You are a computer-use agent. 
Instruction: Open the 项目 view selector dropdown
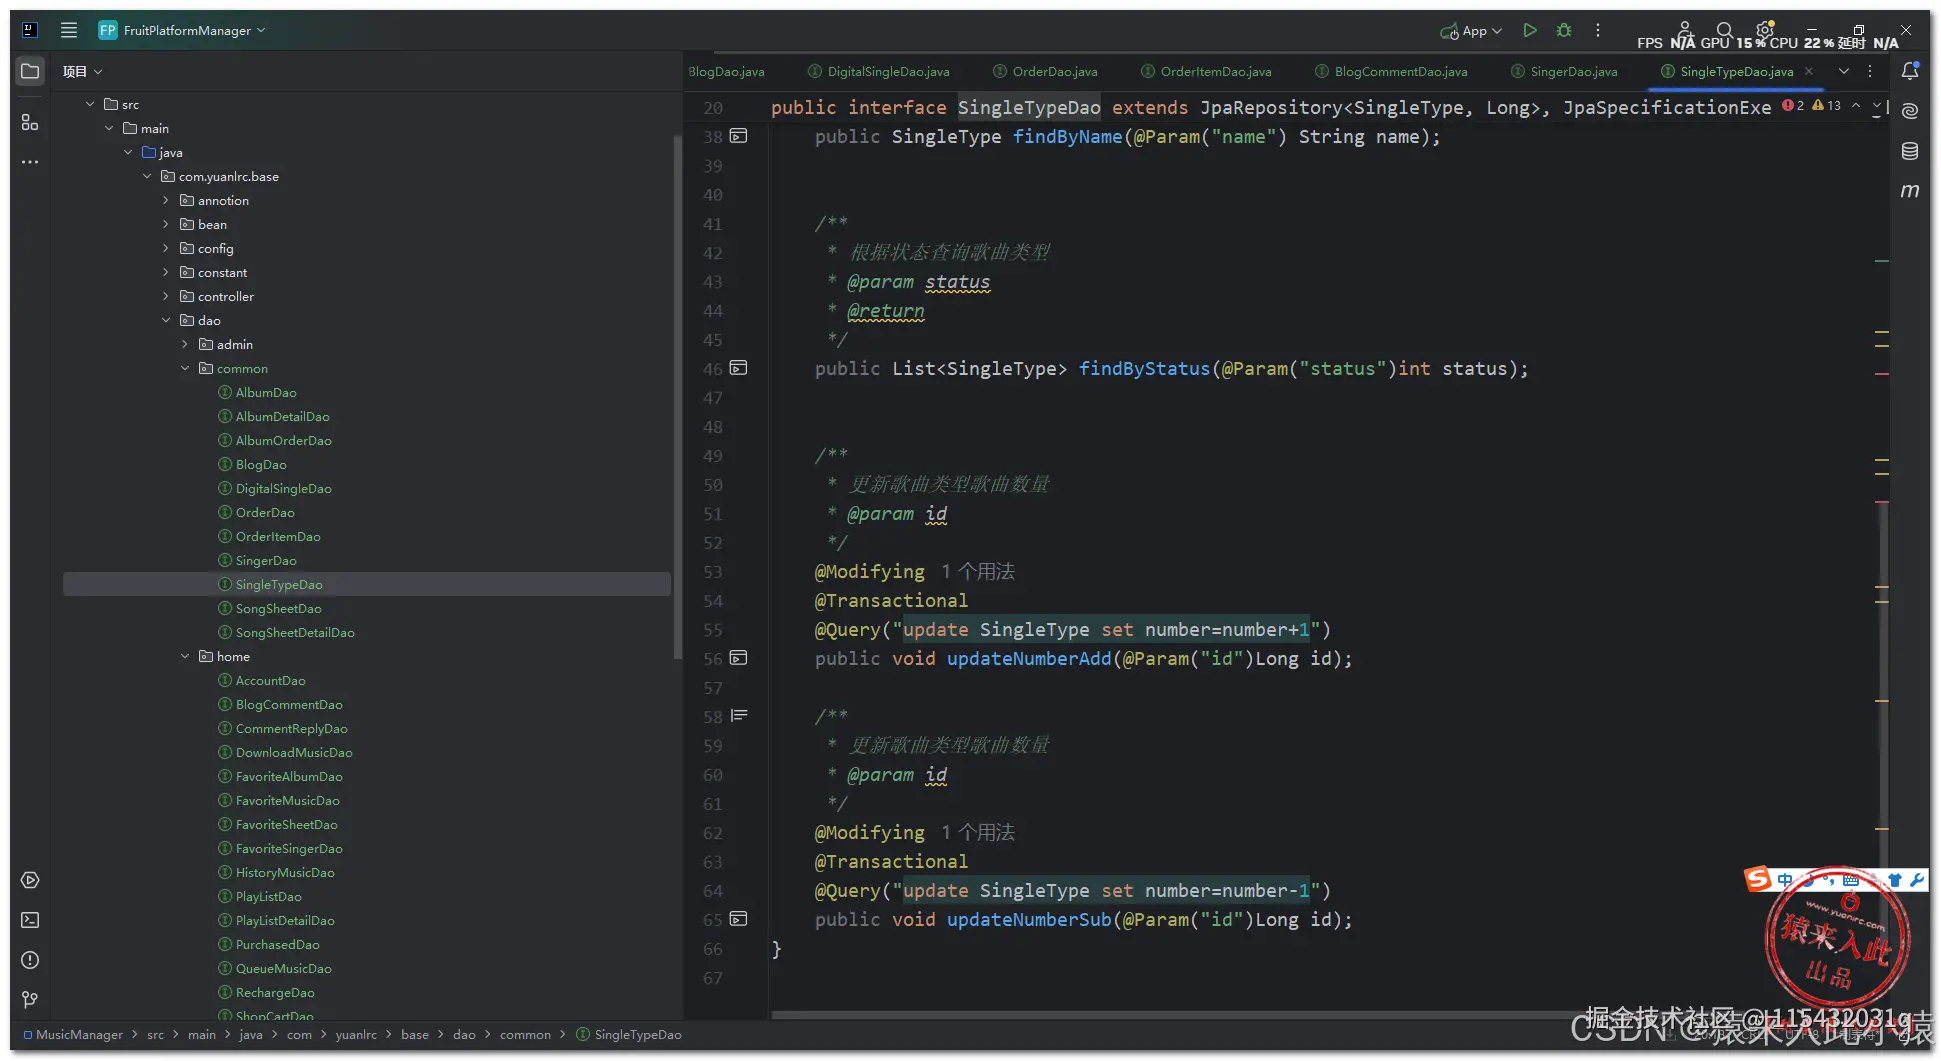coord(82,71)
